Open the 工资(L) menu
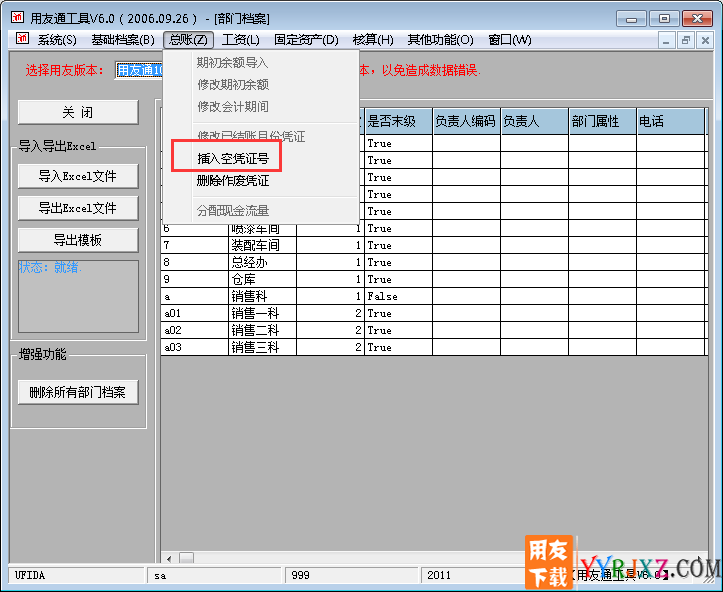723x592 pixels. tap(240, 40)
